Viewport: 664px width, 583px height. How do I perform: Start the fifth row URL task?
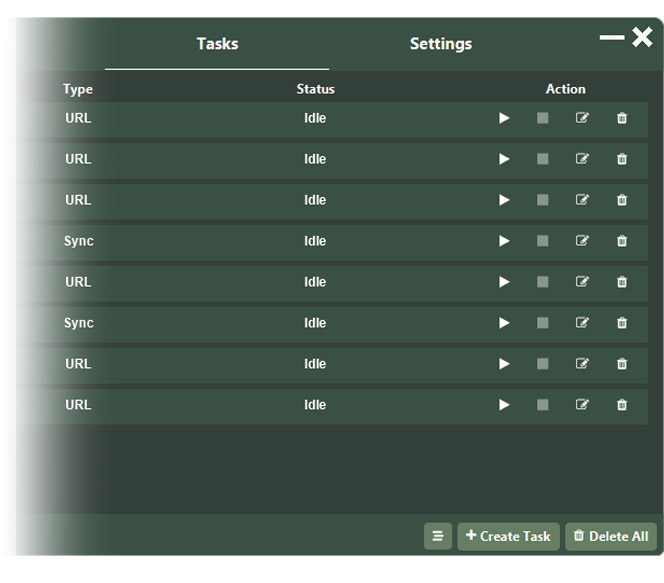coord(504,282)
